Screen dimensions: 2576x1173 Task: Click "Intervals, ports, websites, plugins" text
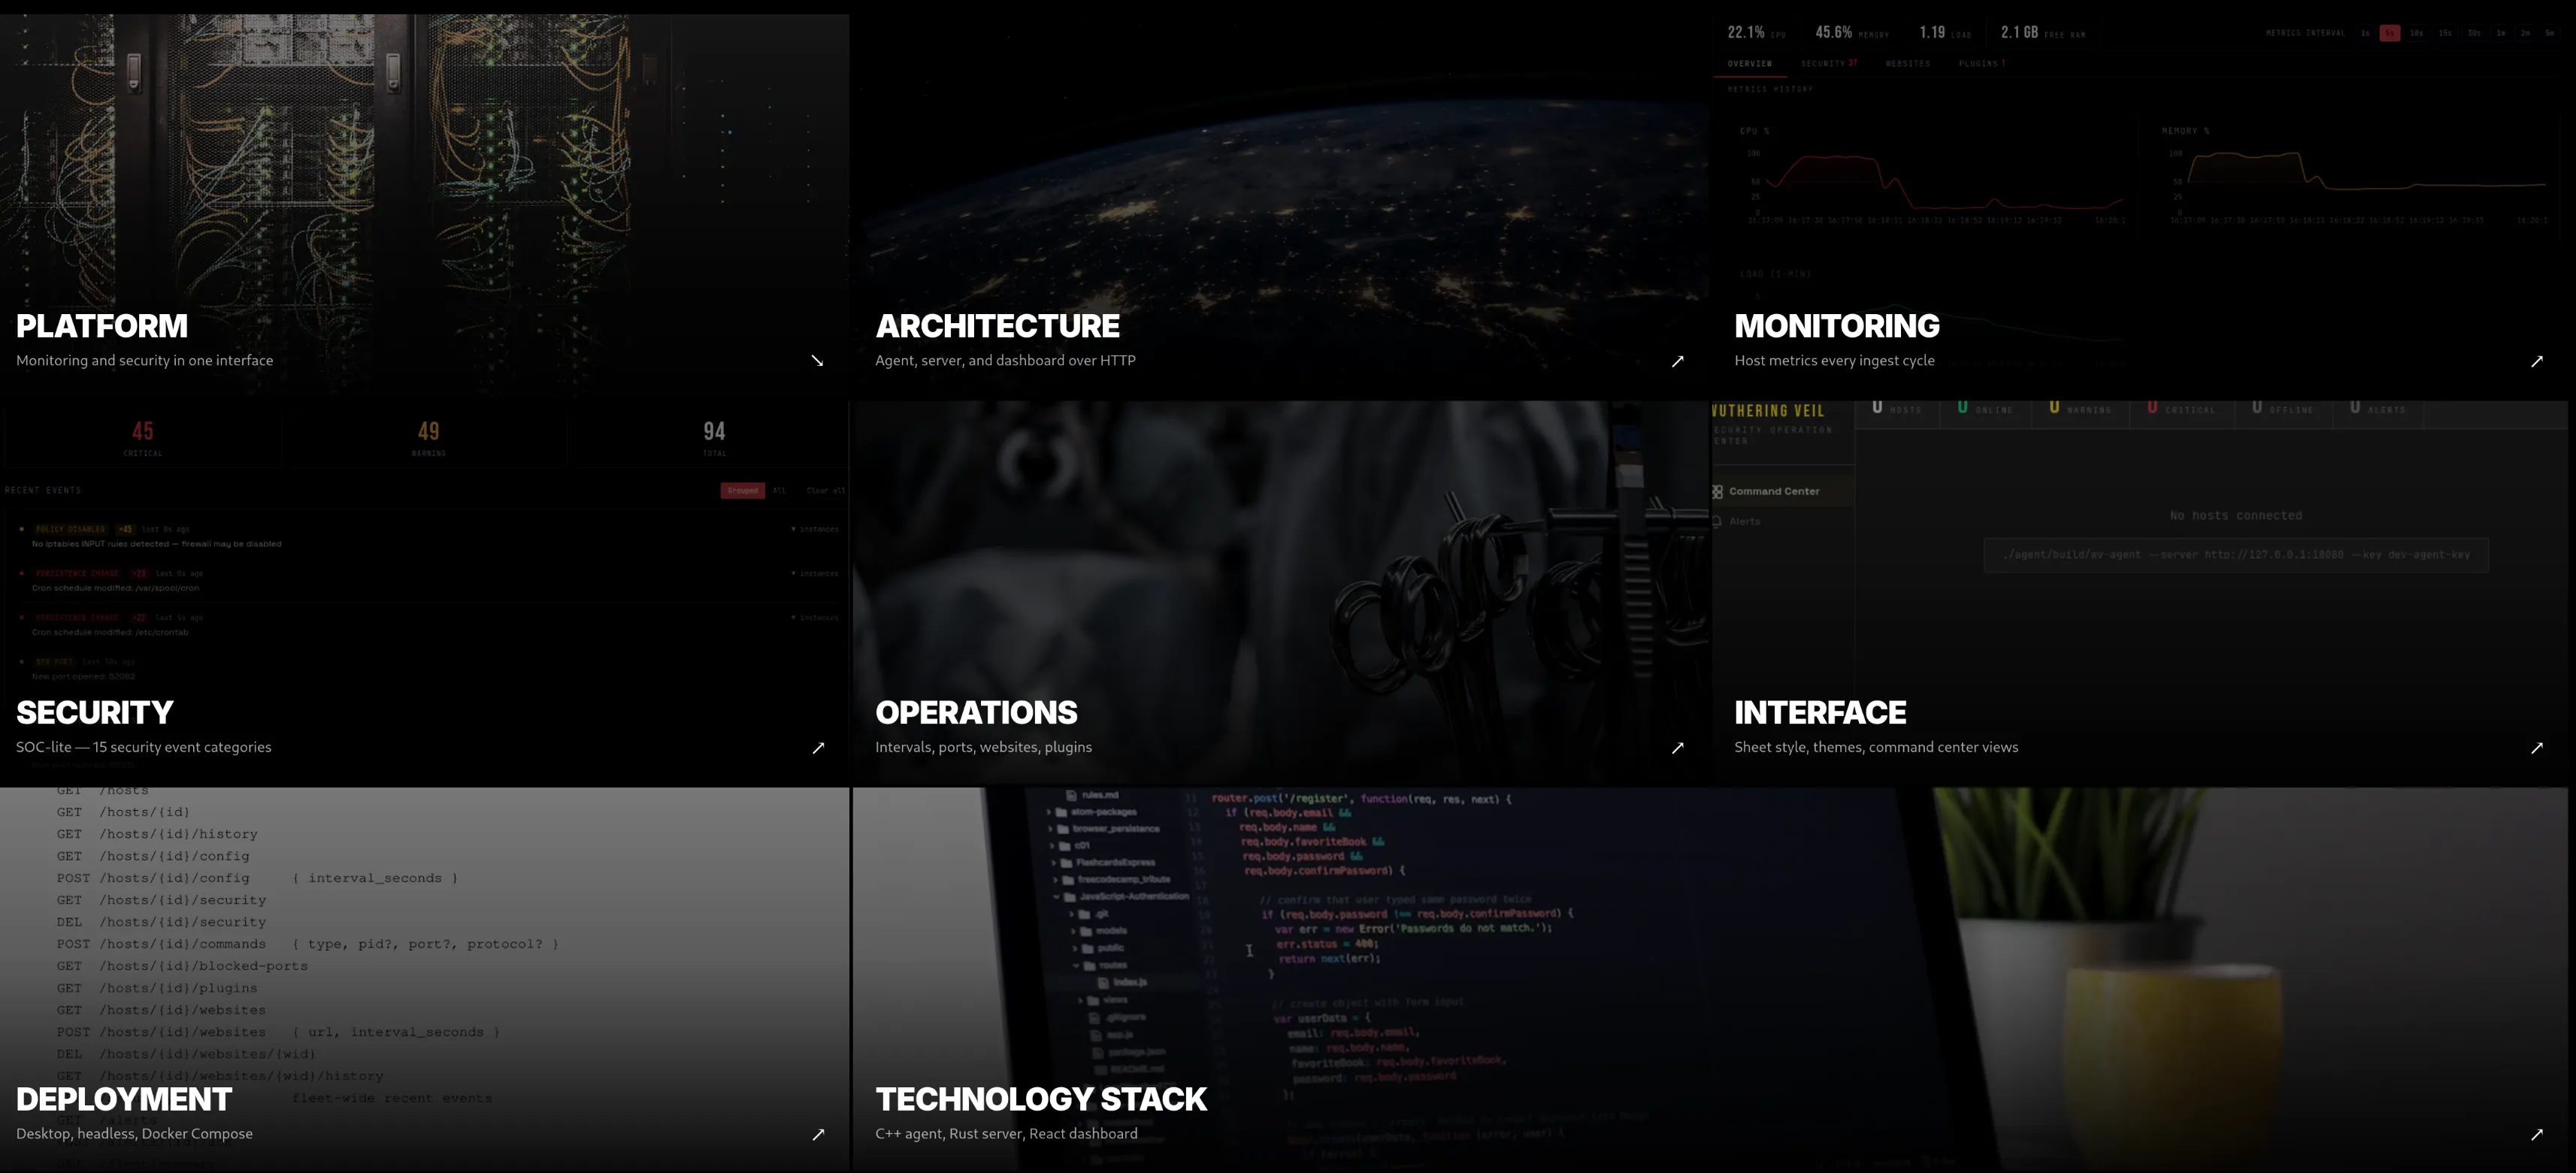point(983,747)
